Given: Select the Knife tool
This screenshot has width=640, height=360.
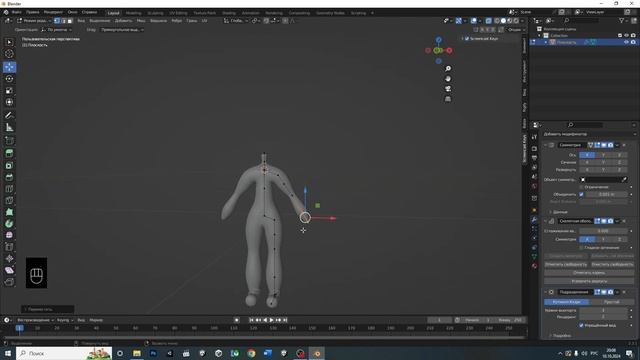Looking at the screenshot, I should (9, 200).
